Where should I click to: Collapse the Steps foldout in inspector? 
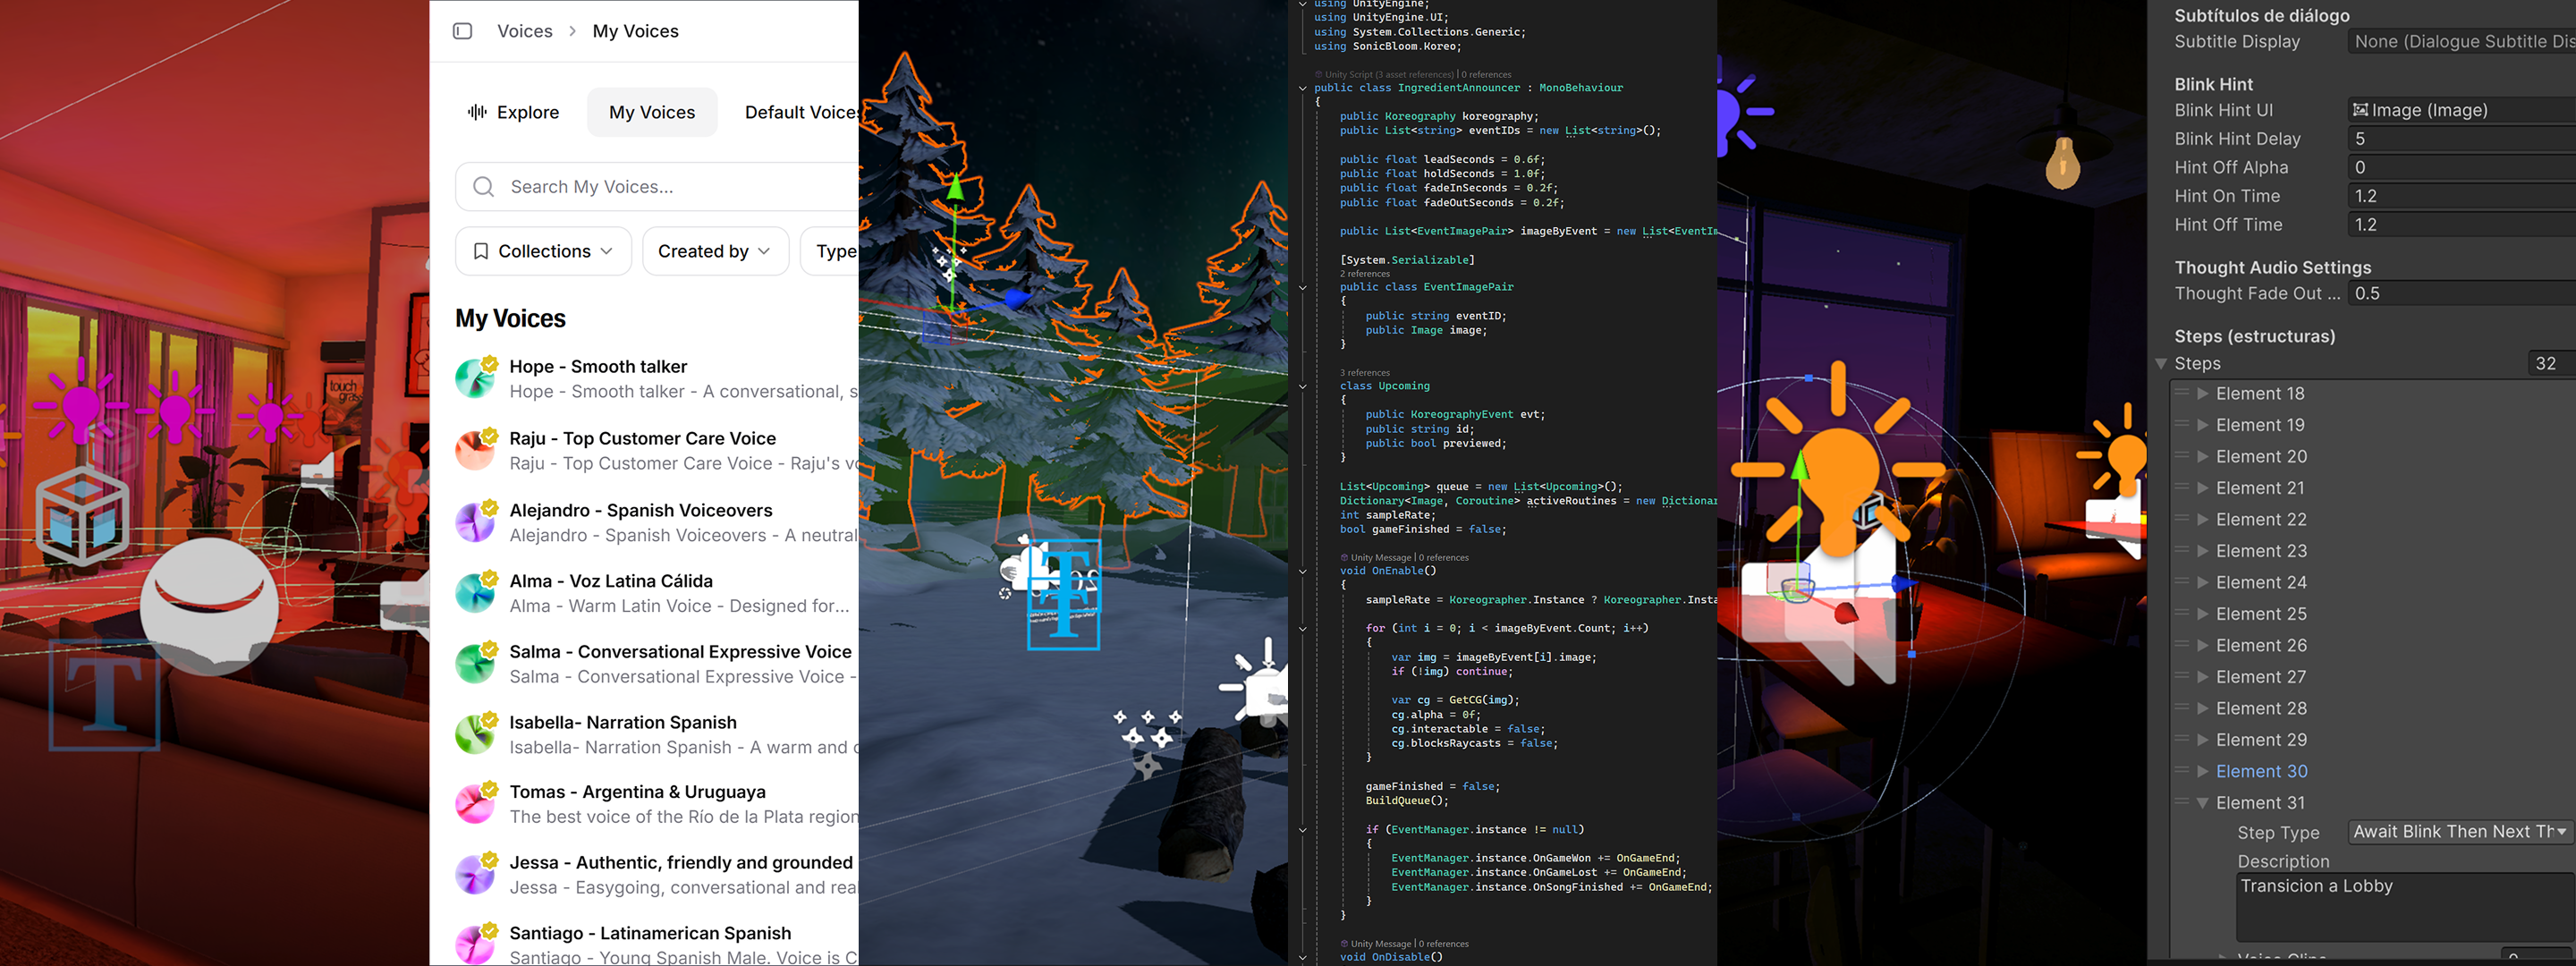click(x=2161, y=364)
